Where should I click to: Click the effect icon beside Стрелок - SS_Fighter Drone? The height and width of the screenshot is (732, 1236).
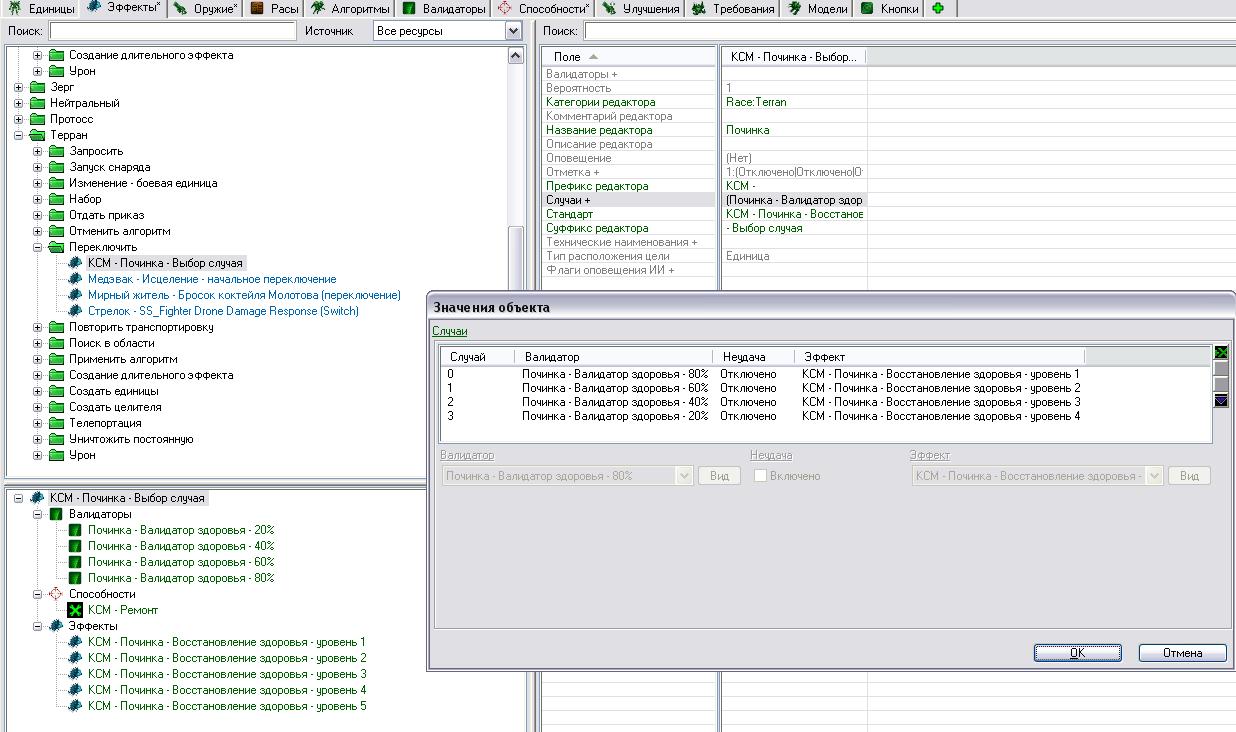pyautogui.click(x=76, y=311)
